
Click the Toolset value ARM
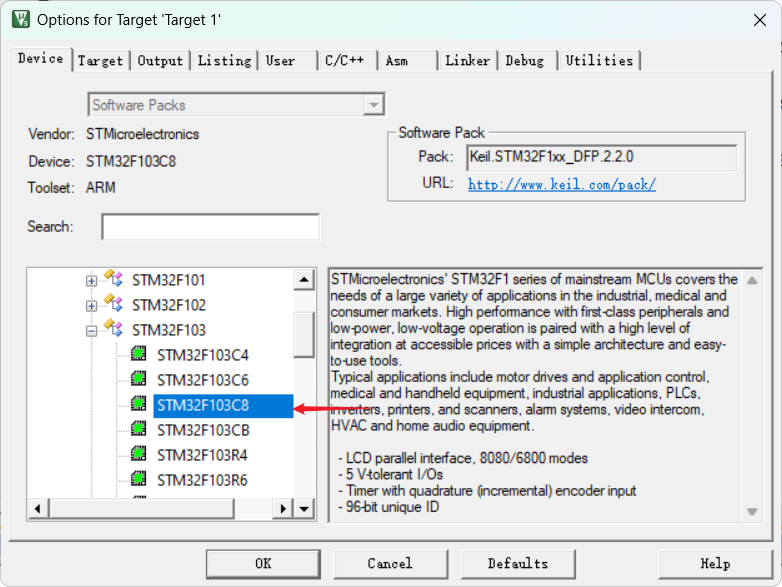[x=100, y=188]
